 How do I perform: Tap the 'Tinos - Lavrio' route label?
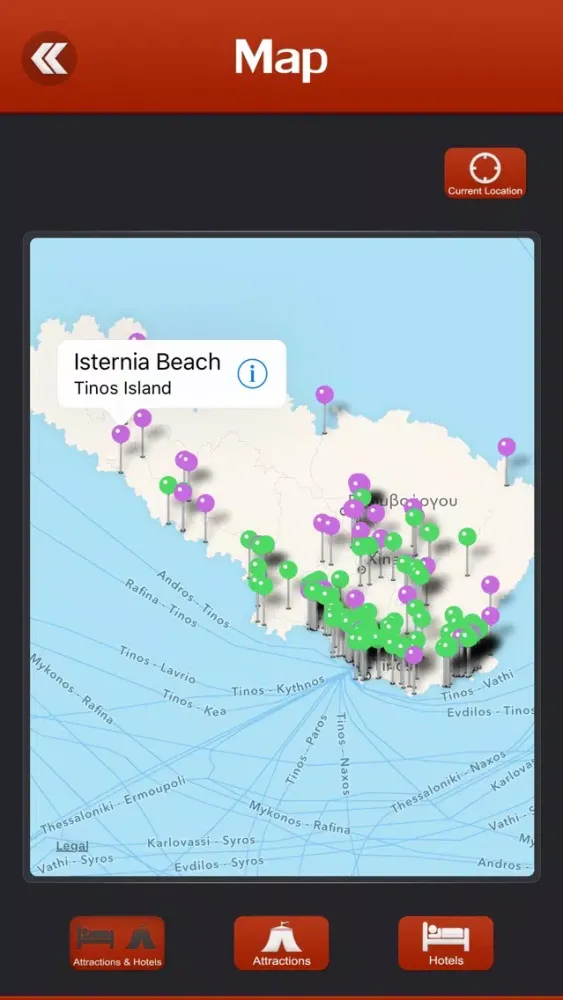[157, 664]
